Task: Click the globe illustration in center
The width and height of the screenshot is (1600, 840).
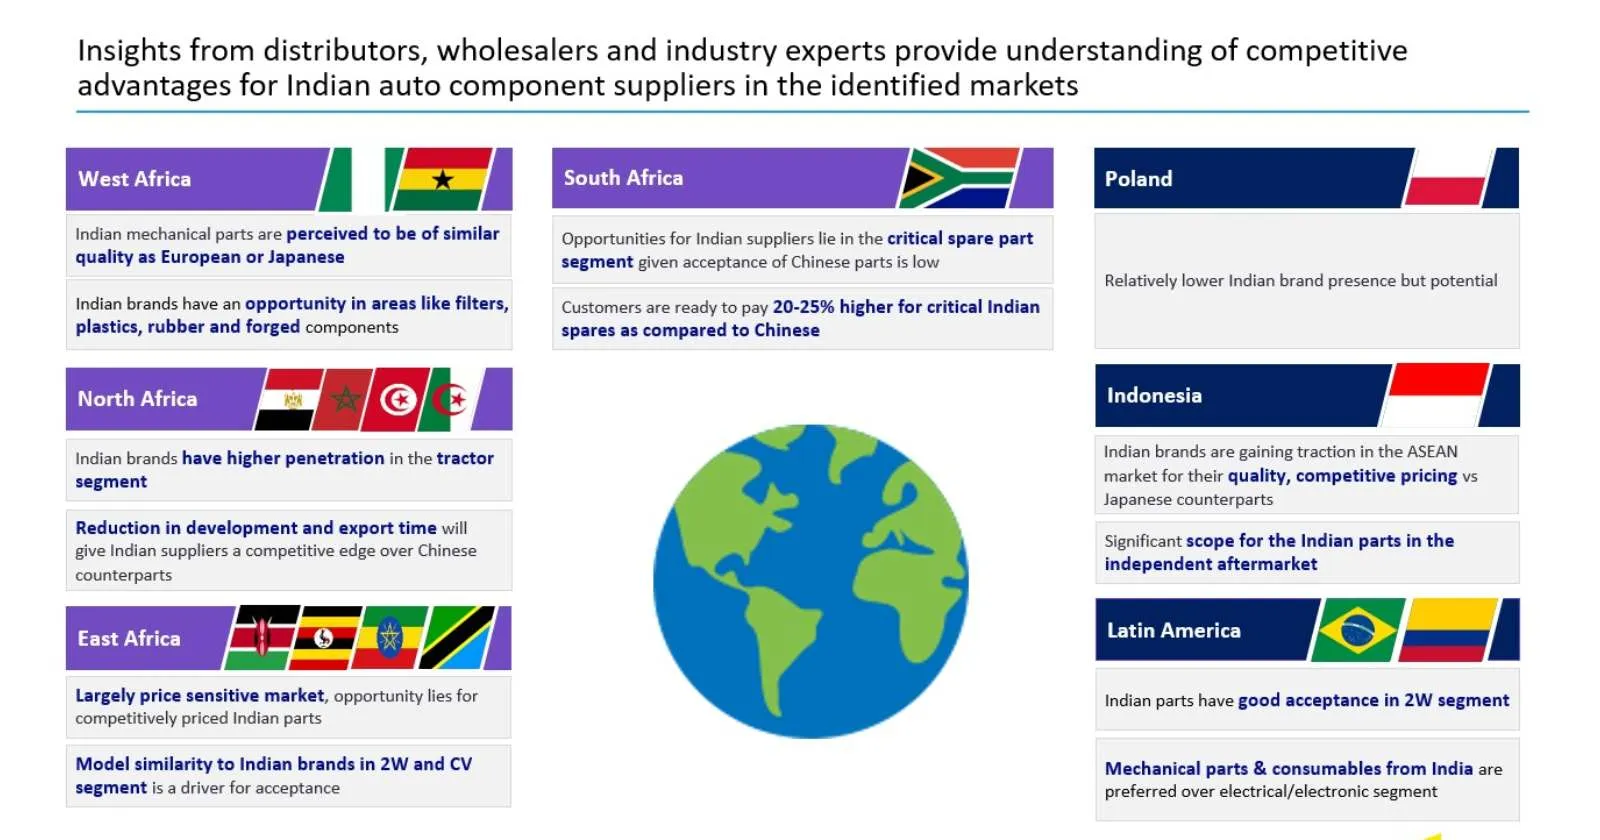Action: point(810,581)
